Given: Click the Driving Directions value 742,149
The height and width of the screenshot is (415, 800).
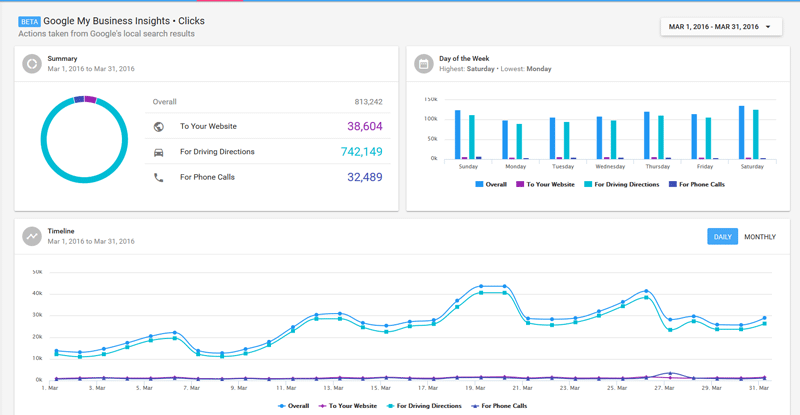Looking at the screenshot, I should 361,152.
